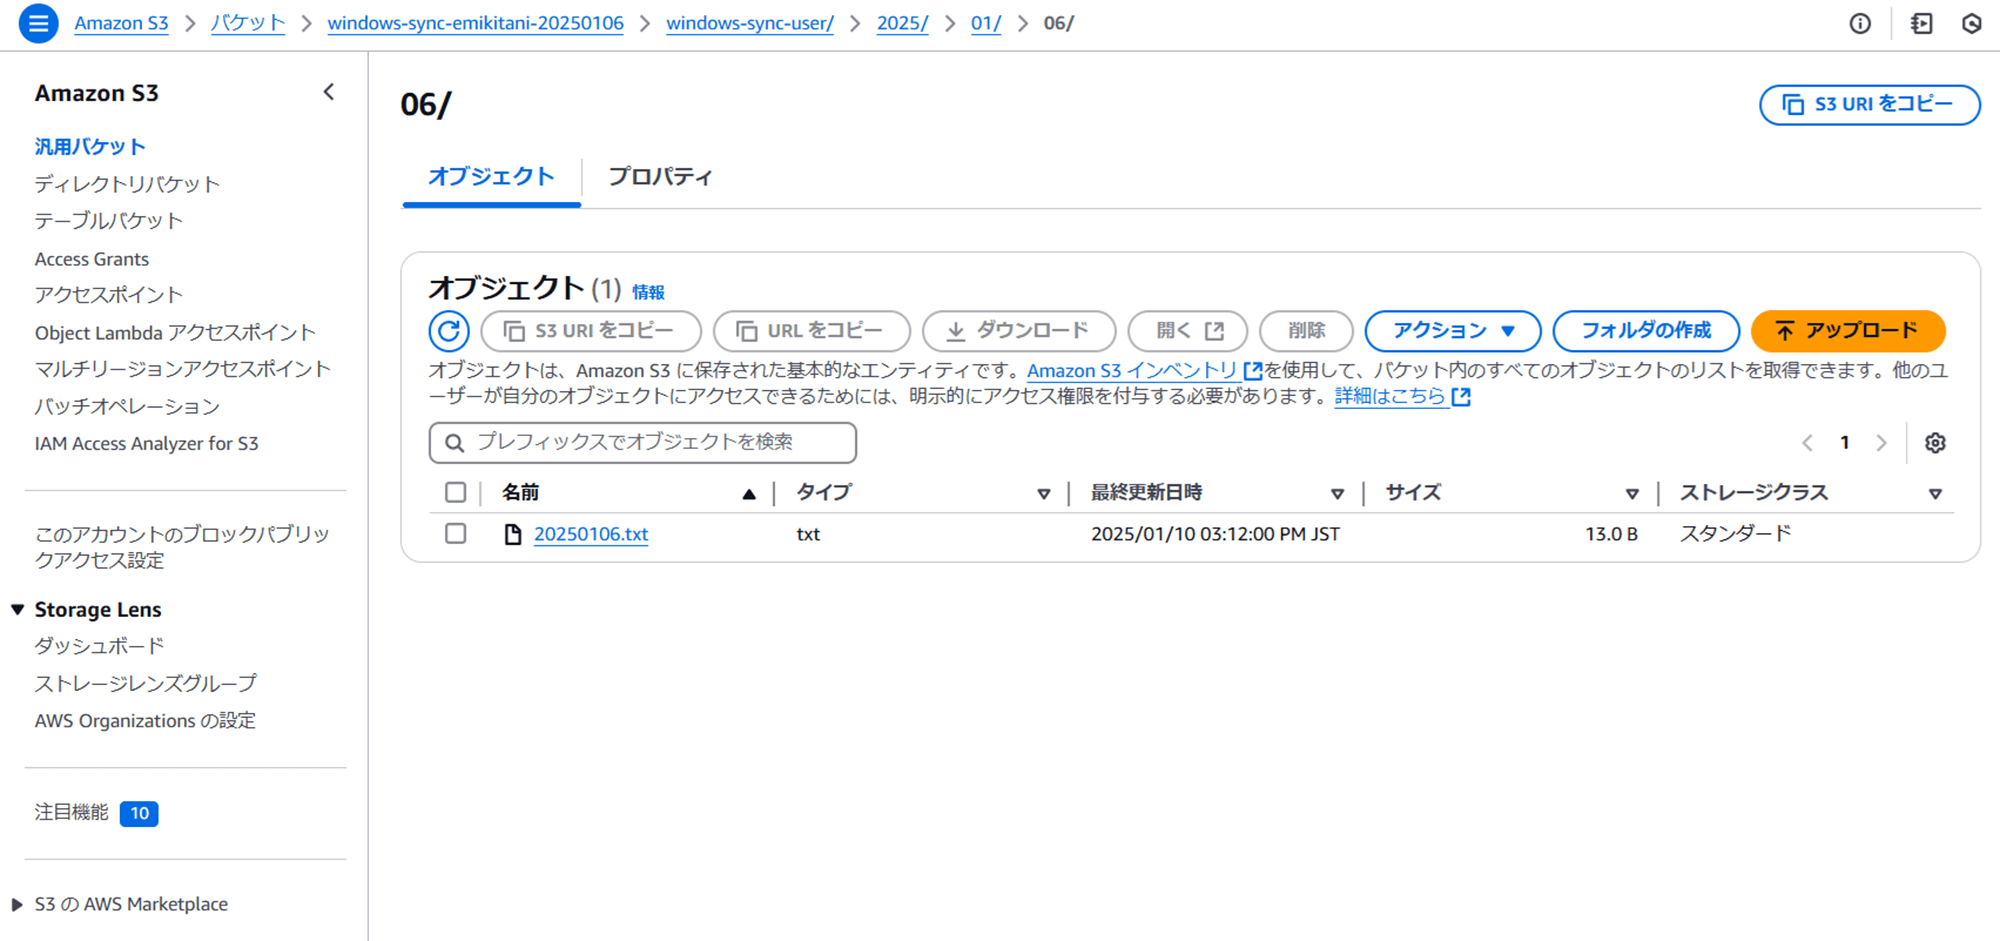Click the ダウンロード button

pyautogui.click(x=1019, y=331)
